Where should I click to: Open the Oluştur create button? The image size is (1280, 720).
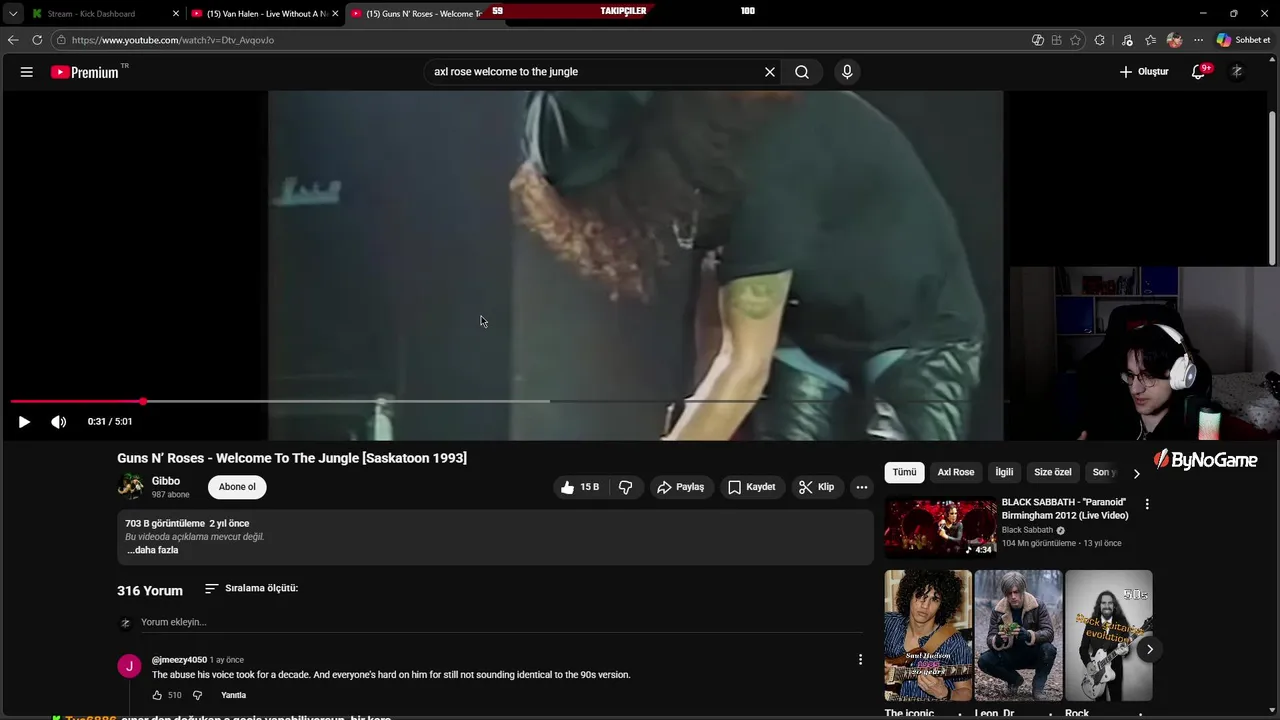pos(1144,72)
